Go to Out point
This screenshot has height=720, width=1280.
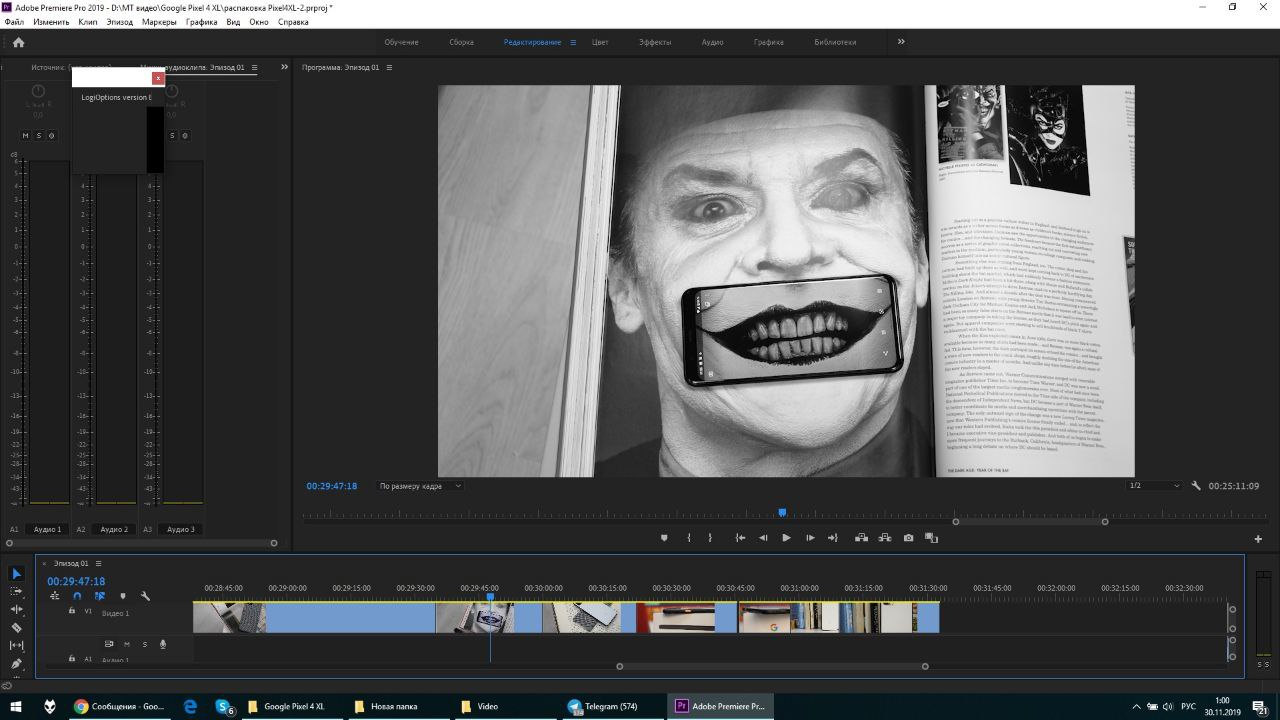(832, 538)
